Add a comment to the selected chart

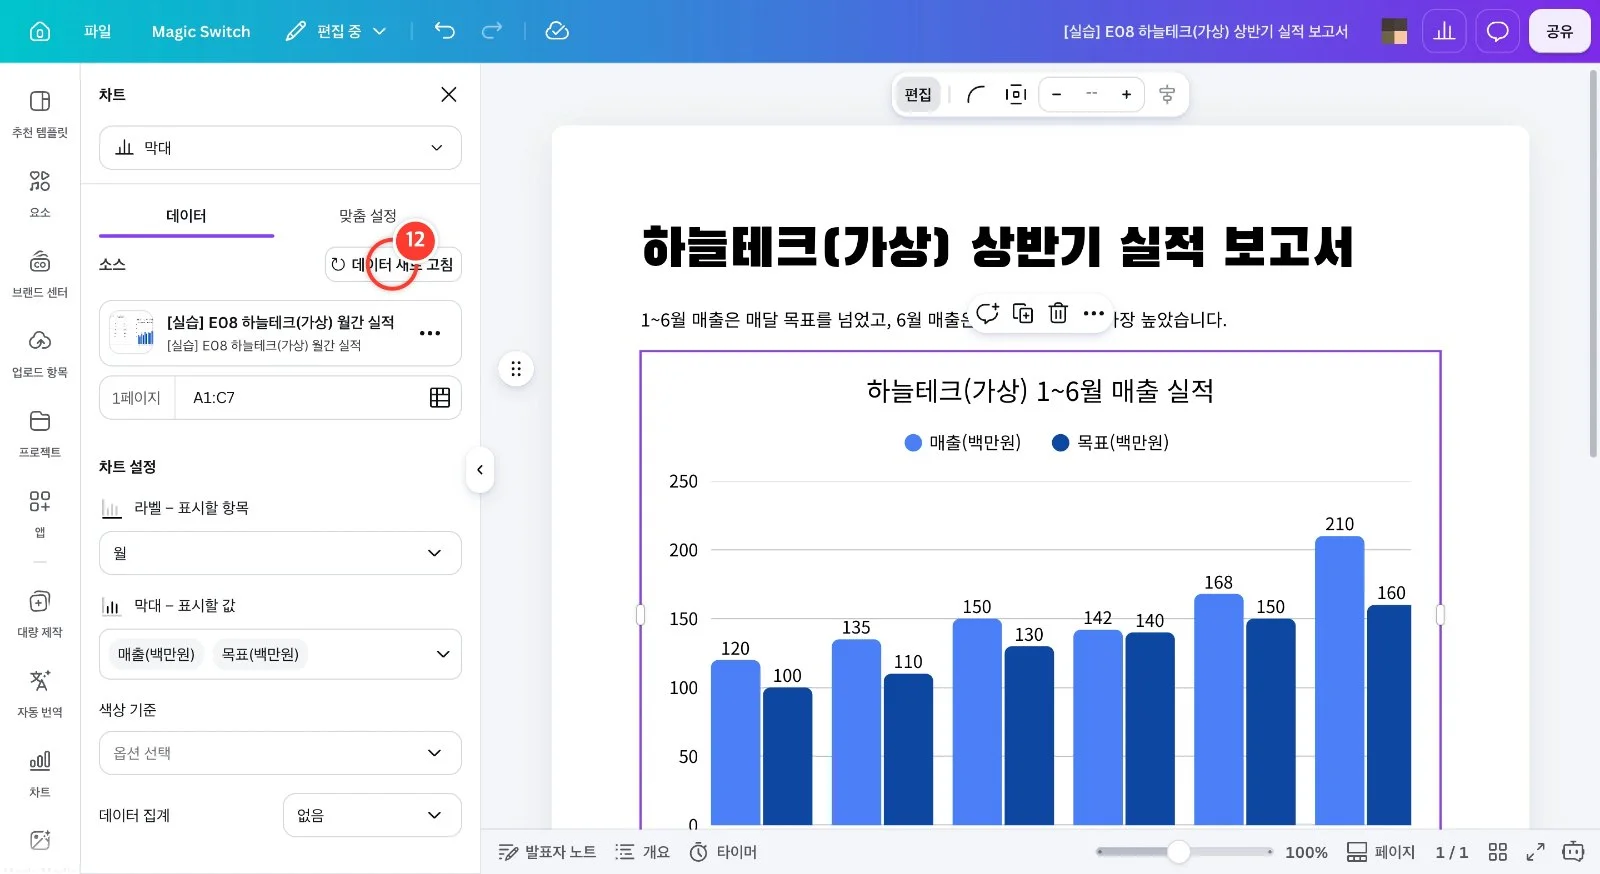pyautogui.click(x=988, y=313)
